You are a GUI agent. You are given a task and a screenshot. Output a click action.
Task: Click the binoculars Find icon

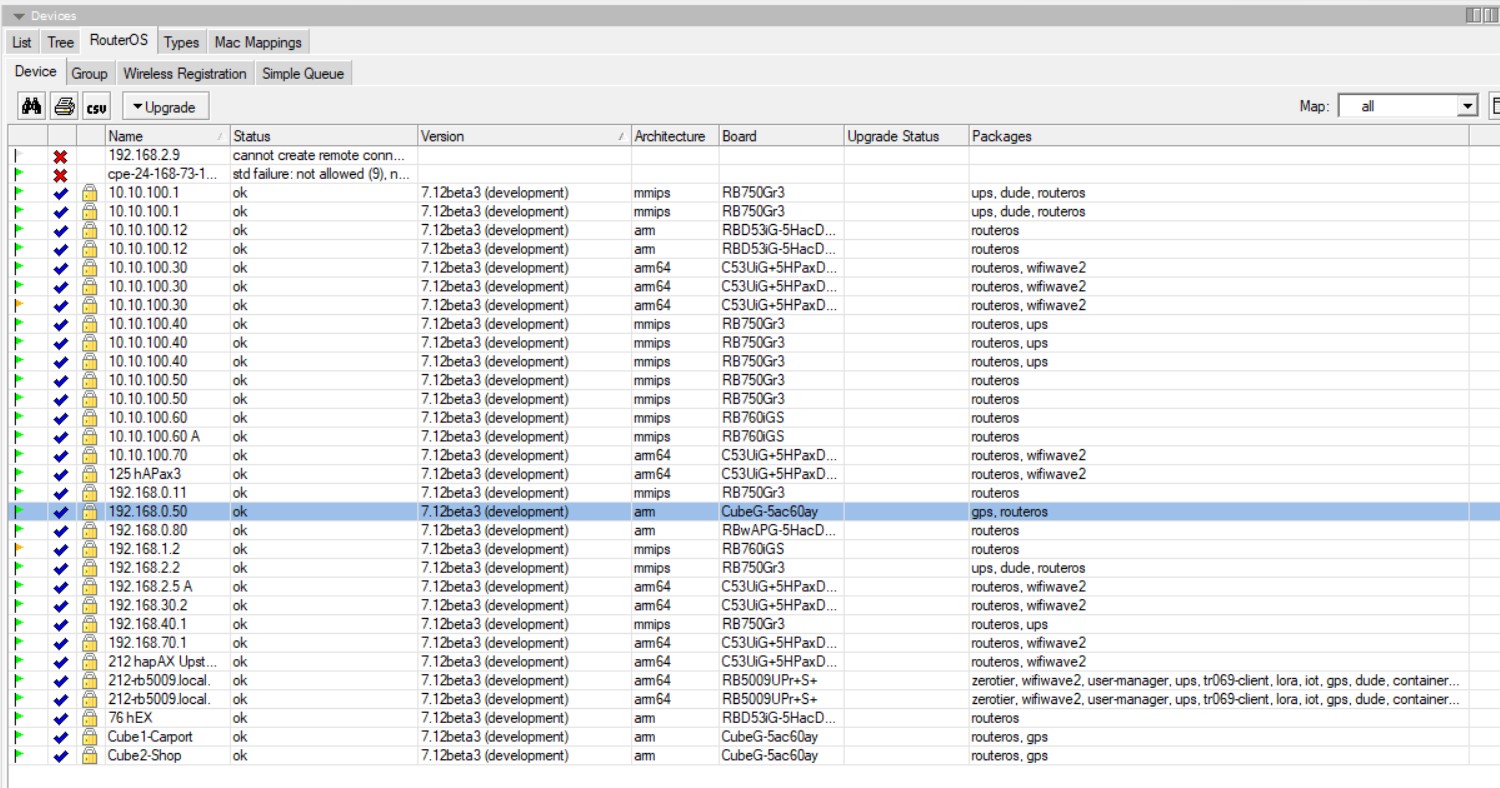(31, 106)
